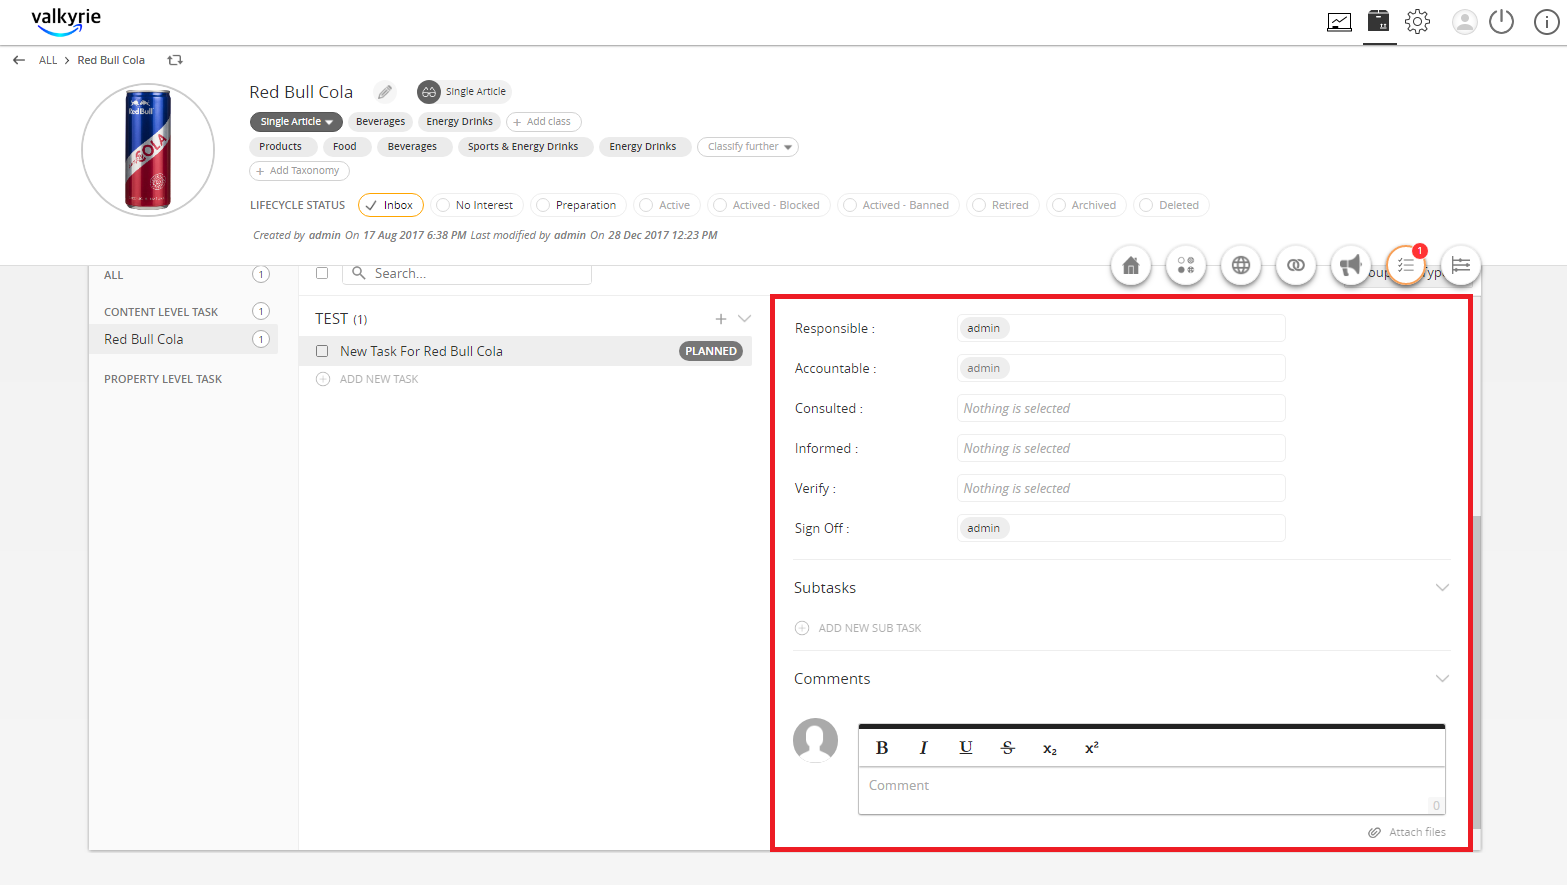Image resolution: width=1567 pixels, height=885 pixels.
Task: Click Add class button
Action: click(x=543, y=122)
